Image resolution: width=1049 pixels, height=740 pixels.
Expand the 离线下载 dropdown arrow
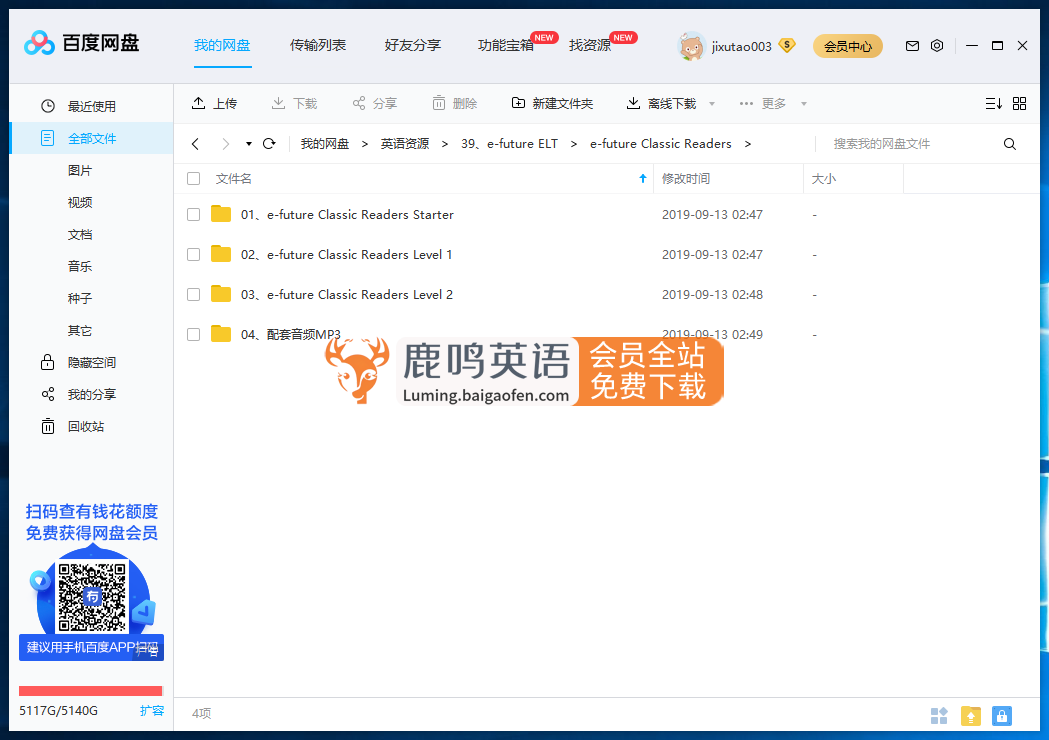(712, 104)
